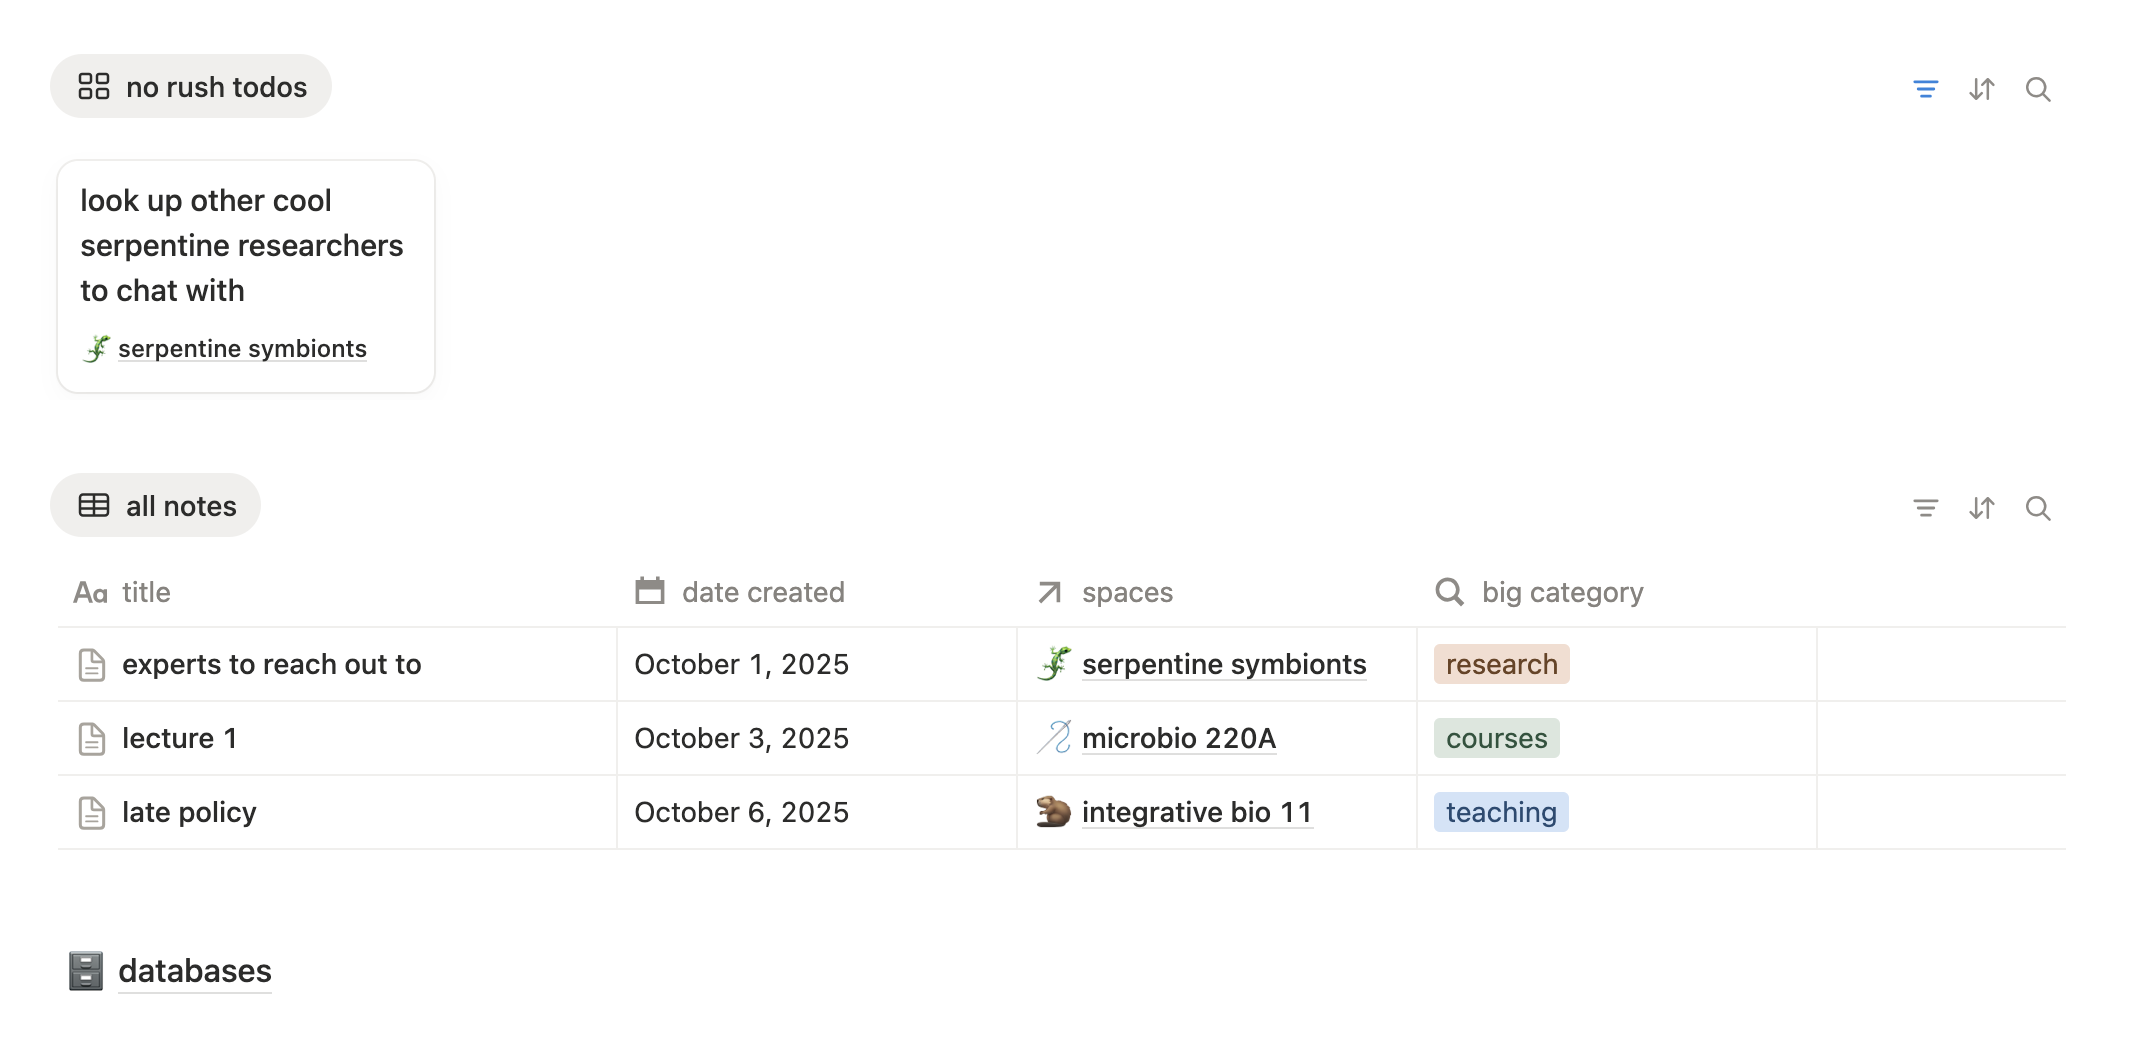Open the experts to reach out to note
This screenshot has width=2138, height=1052.
(x=272, y=663)
